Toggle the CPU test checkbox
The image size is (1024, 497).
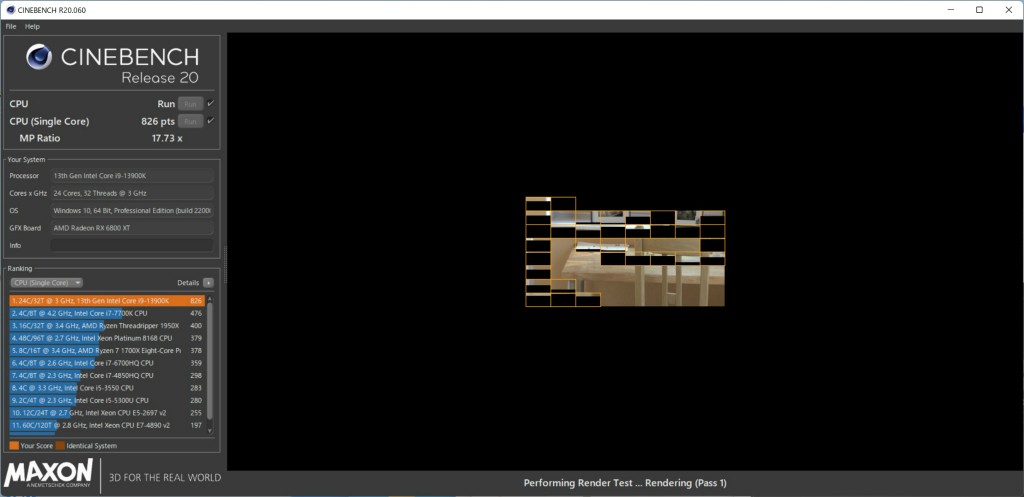click(x=211, y=103)
